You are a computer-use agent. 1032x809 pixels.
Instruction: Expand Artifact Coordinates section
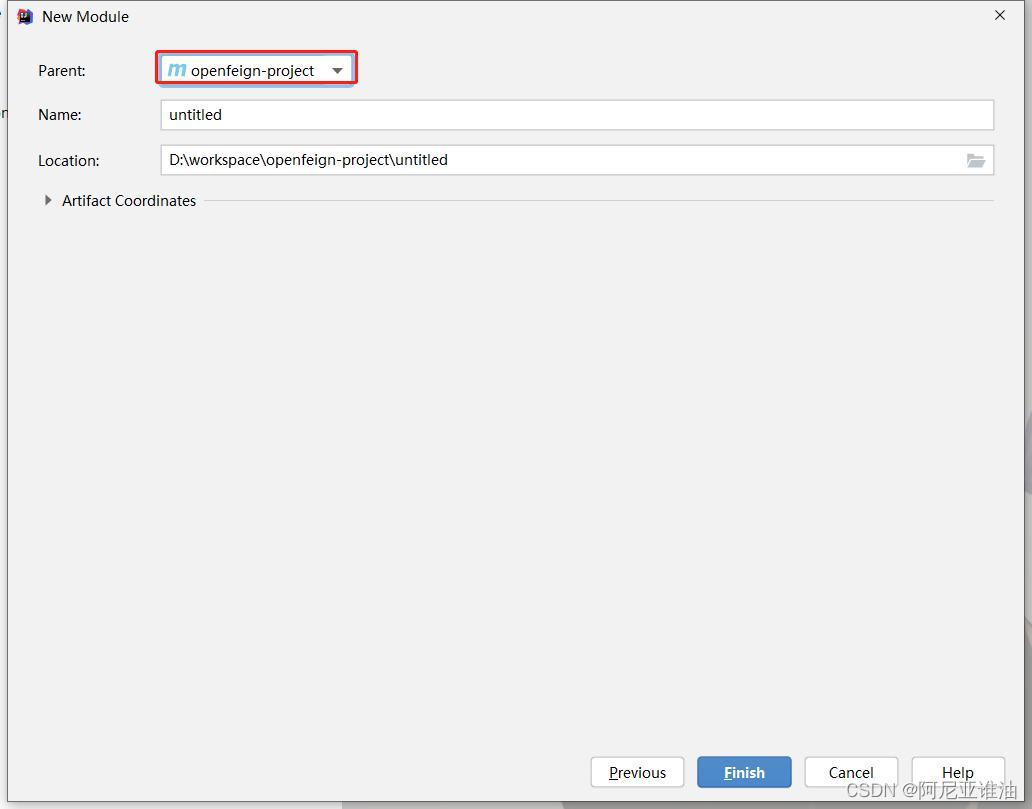point(47,200)
